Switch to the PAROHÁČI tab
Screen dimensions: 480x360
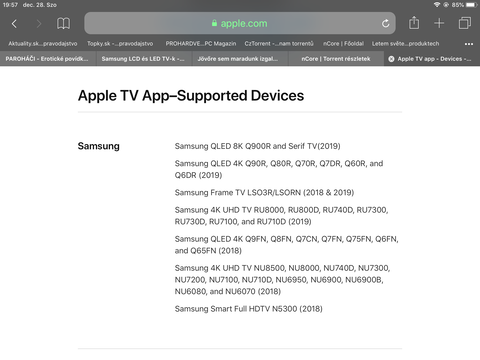[48, 59]
